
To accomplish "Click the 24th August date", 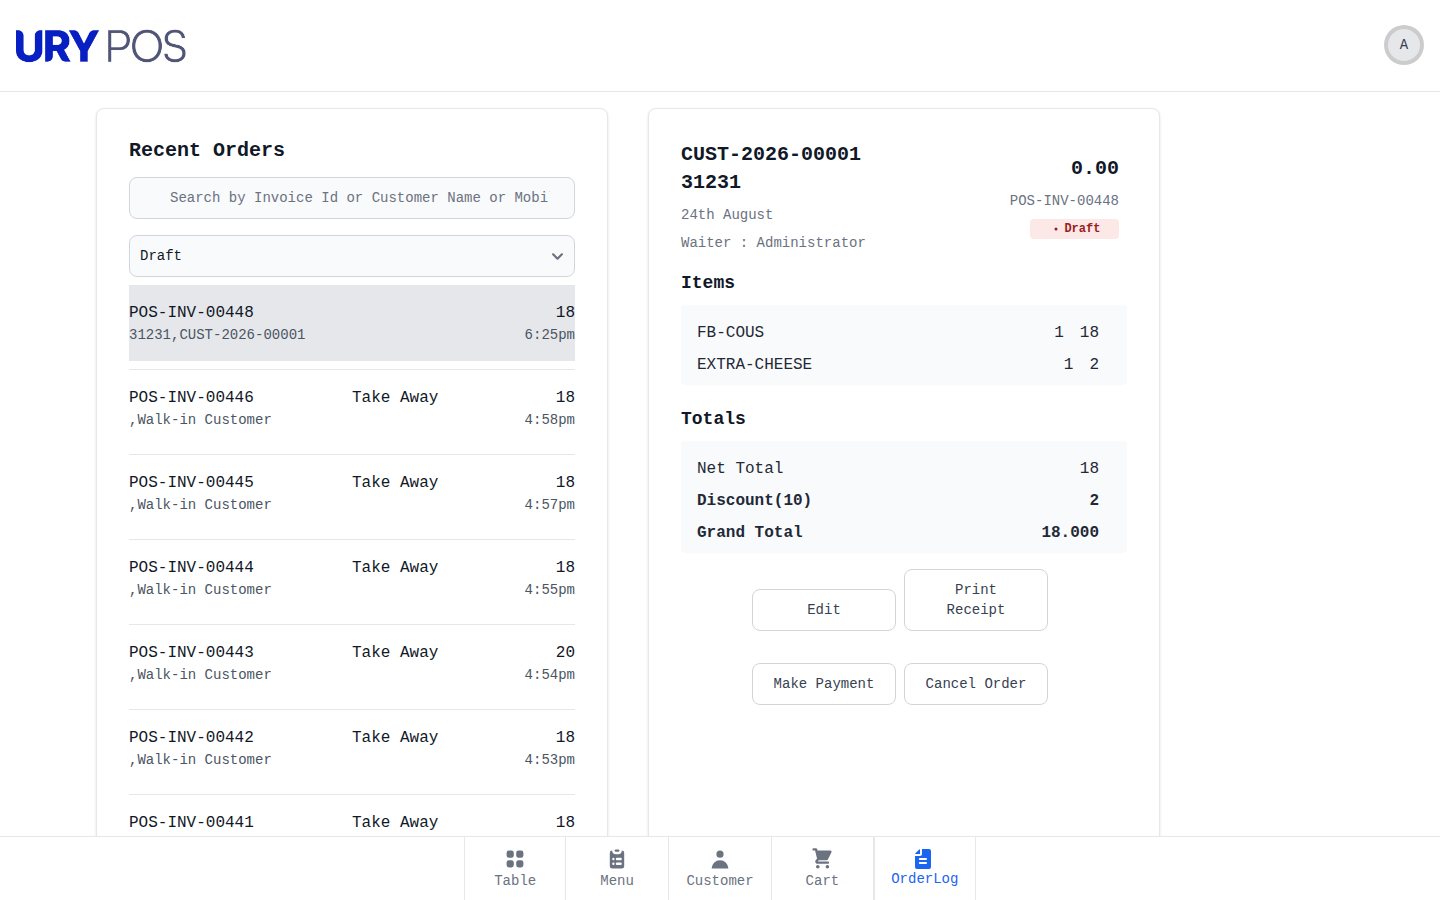I will (727, 215).
